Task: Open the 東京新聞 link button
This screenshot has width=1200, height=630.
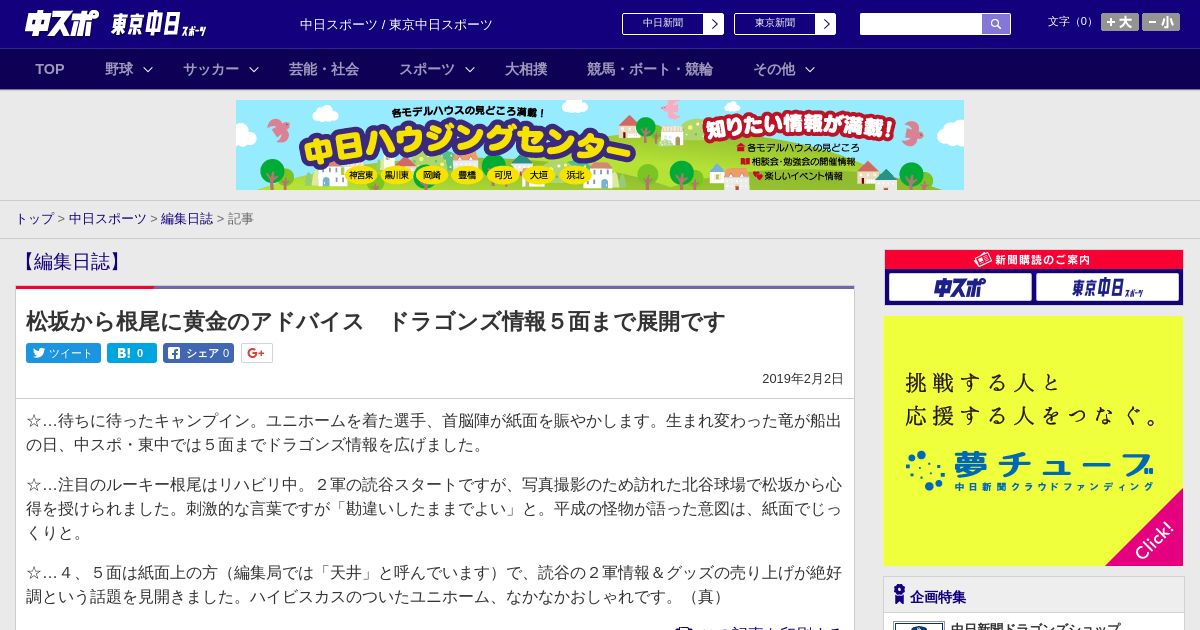Action: pyautogui.click(x=775, y=24)
